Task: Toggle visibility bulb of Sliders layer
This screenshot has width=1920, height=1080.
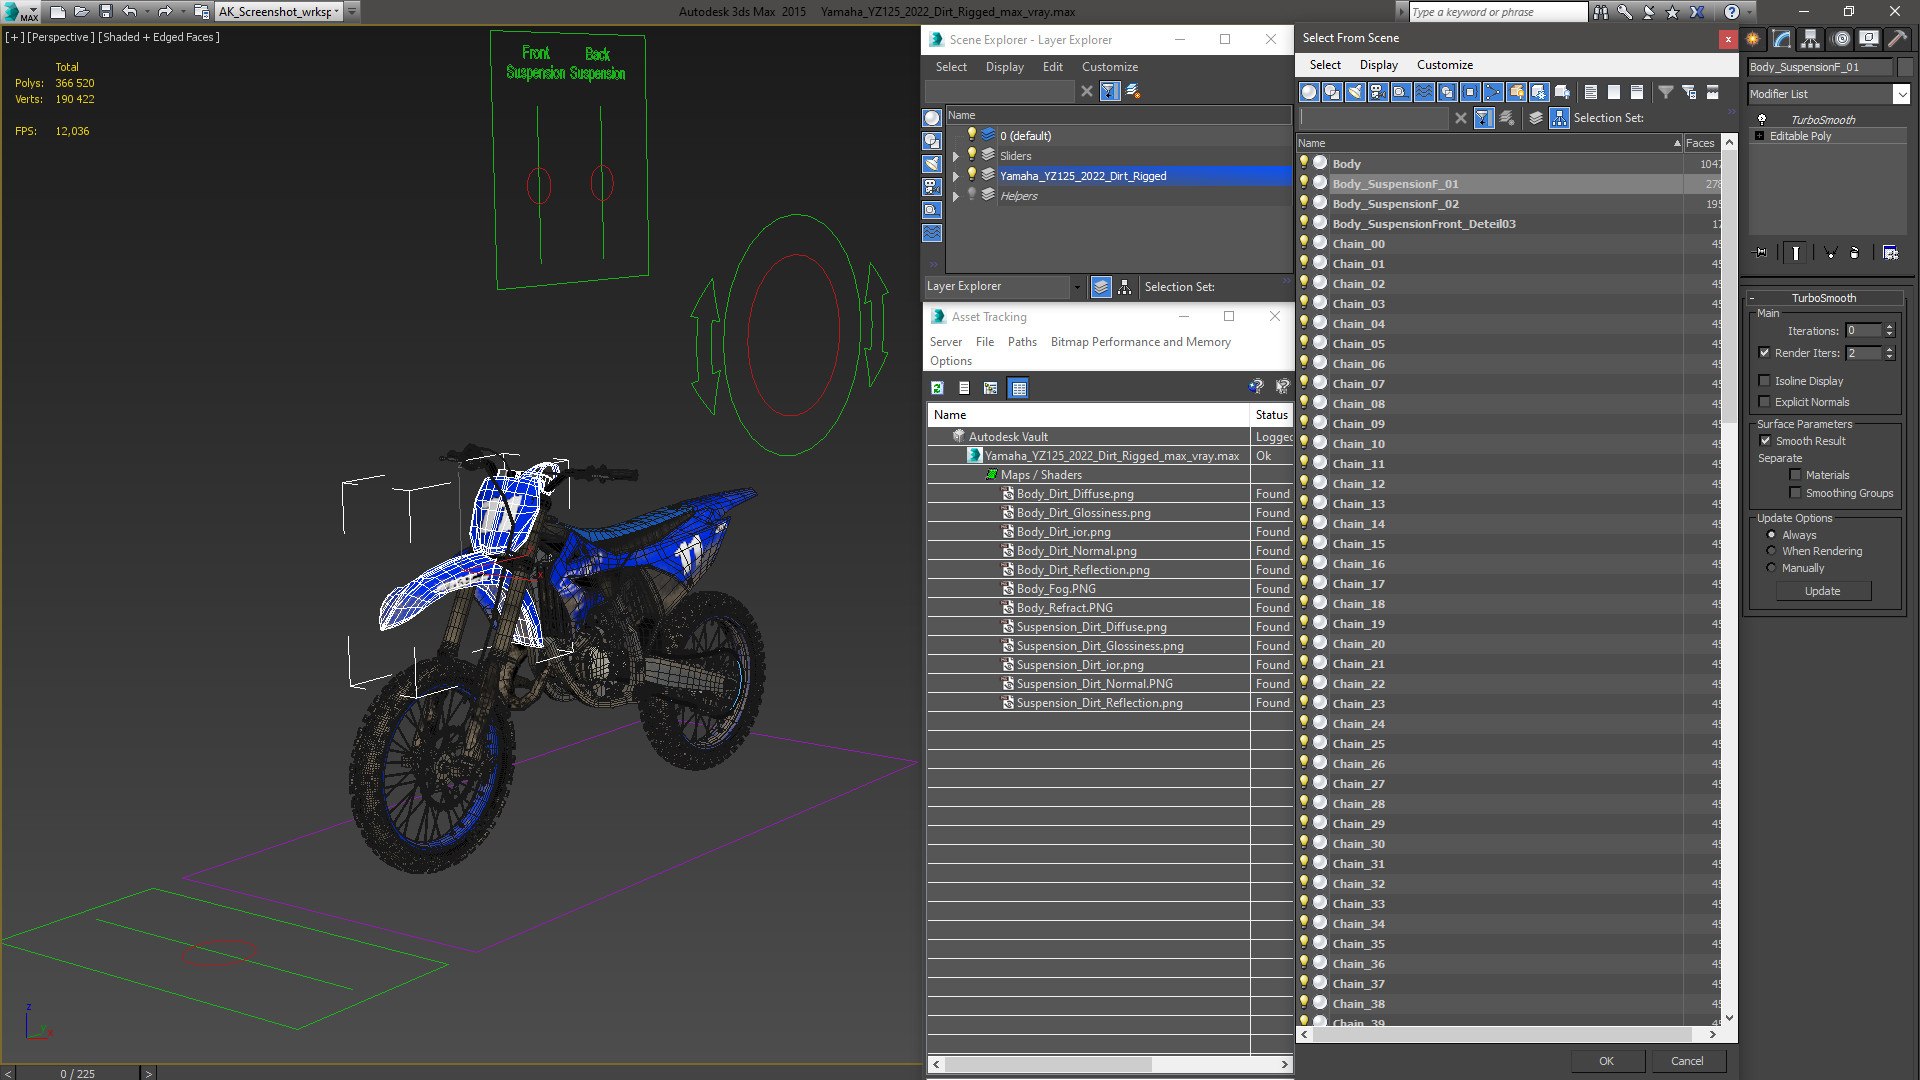Action: tap(971, 155)
